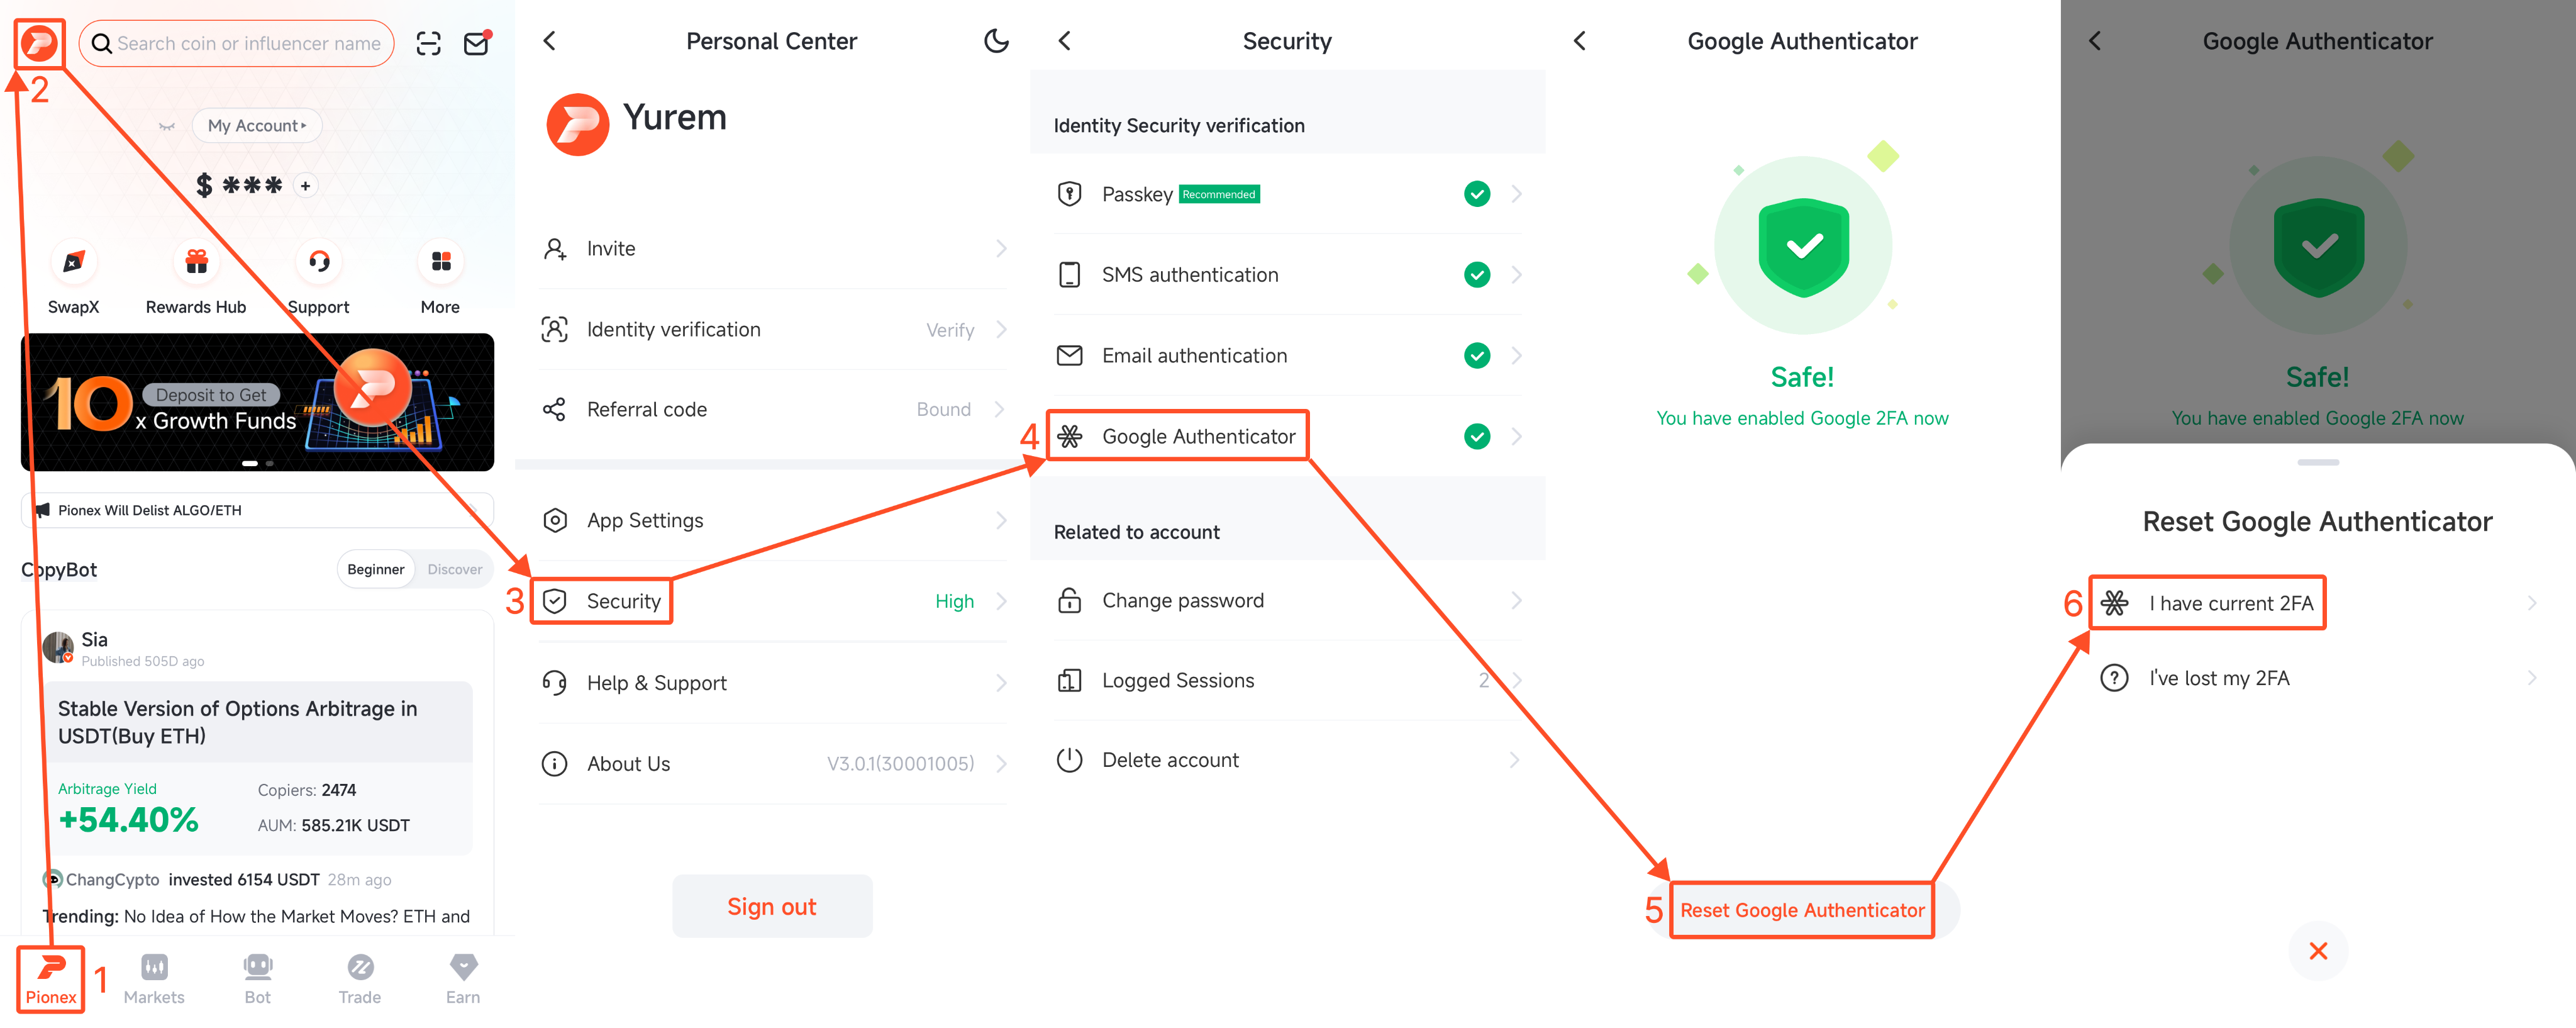The image size is (2576, 1028).
Task: Switch to the Bot bottom tab
Action: tap(257, 979)
